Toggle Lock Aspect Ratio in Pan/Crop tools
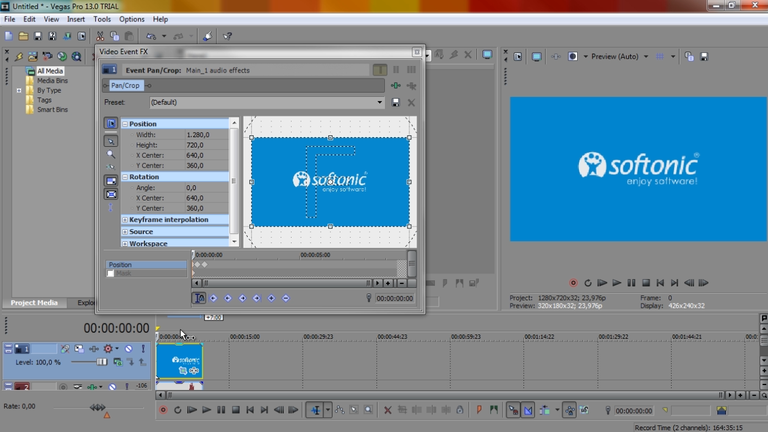Image resolution: width=768 pixels, height=432 pixels. 111,181
